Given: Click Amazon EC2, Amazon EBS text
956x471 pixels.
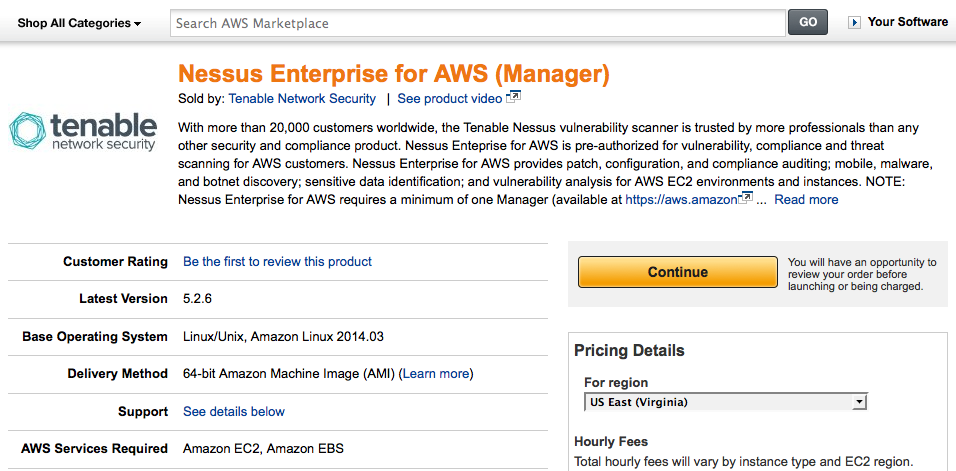Looking at the screenshot, I should tap(263, 448).
